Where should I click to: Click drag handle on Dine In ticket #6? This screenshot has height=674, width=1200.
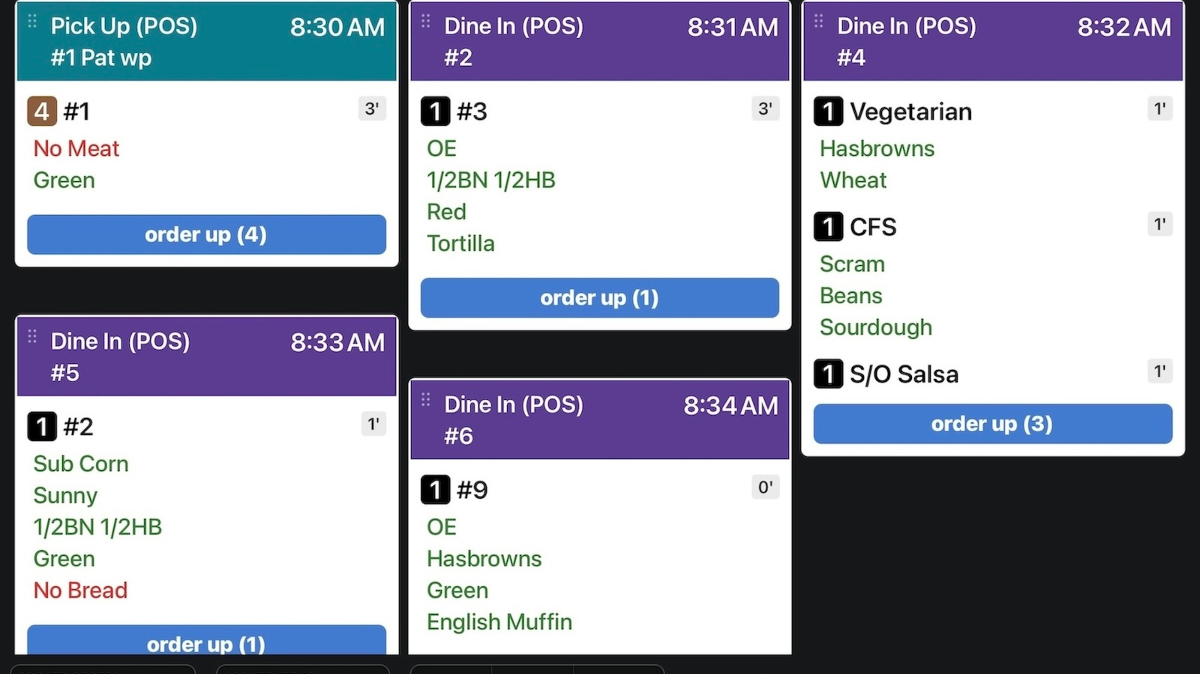click(x=425, y=399)
